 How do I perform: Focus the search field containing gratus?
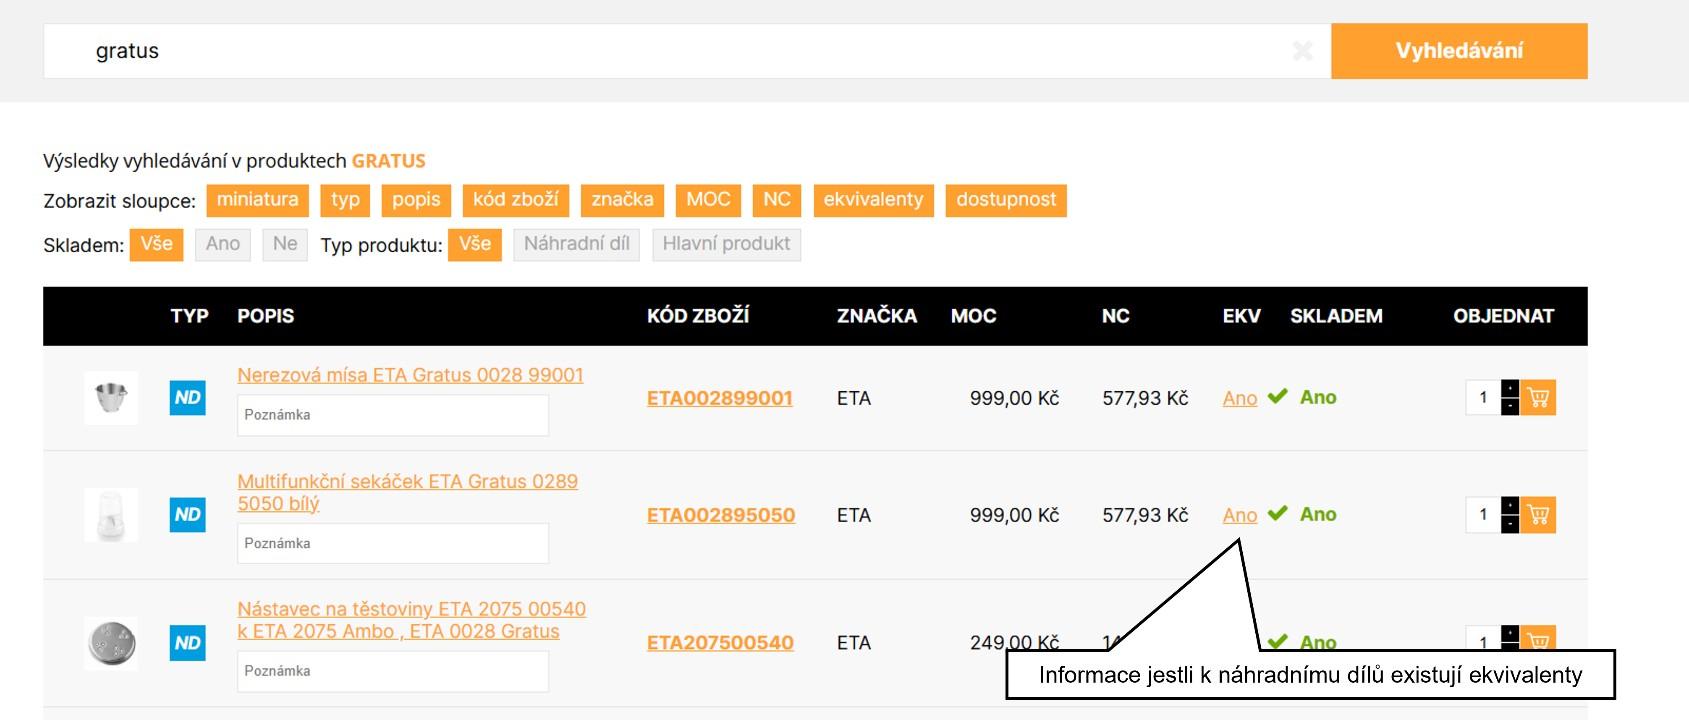pyautogui.click(x=686, y=51)
